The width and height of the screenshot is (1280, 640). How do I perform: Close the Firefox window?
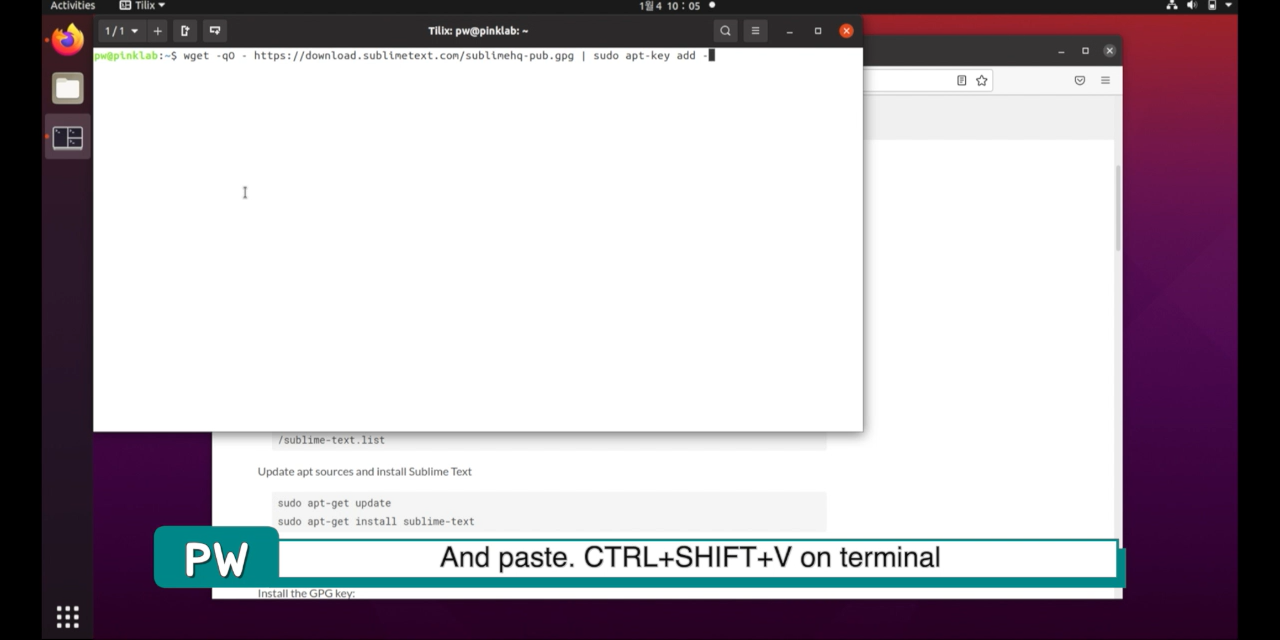pos(1109,51)
